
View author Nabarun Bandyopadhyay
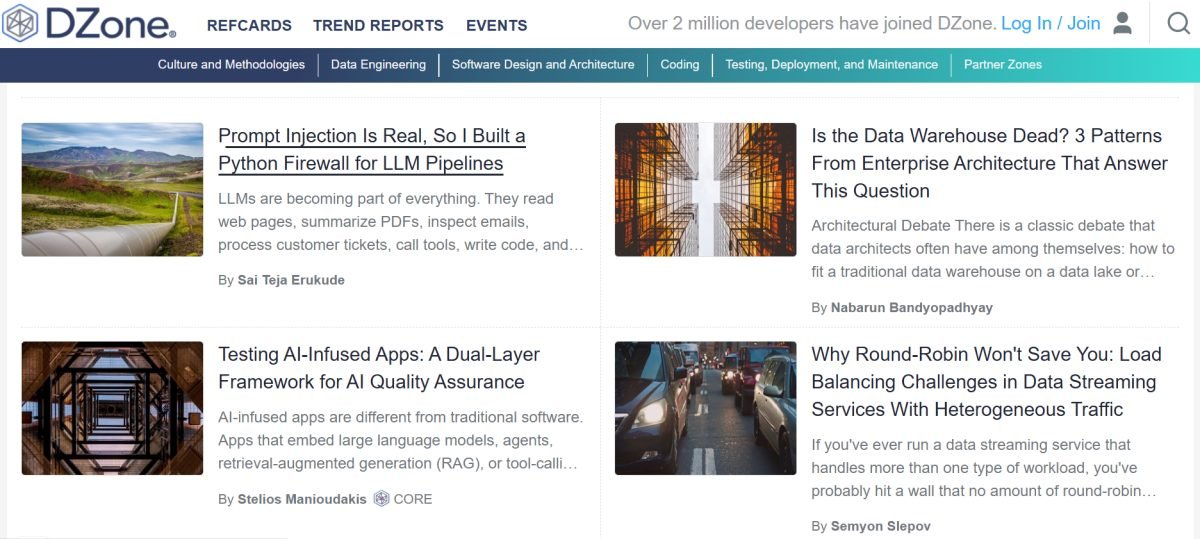(912, 307)
